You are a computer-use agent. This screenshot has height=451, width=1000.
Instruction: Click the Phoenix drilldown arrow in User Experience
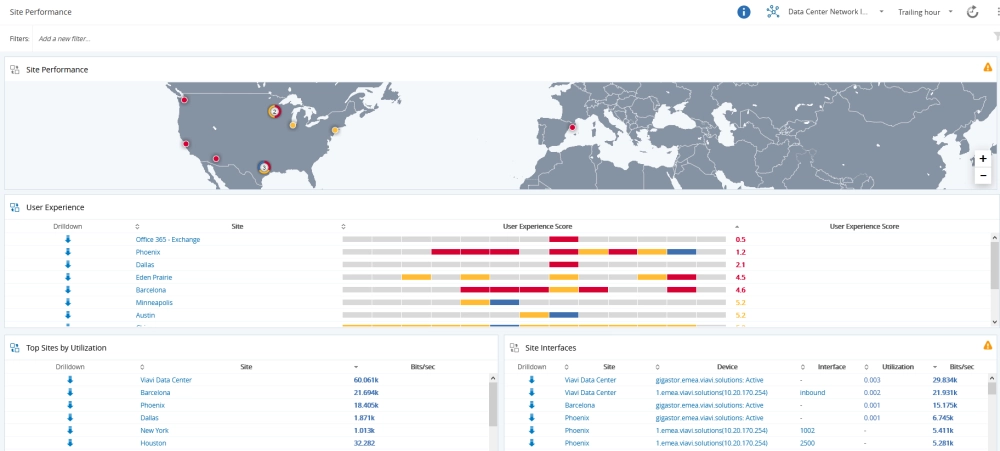pyautogui.click(x=68, y=252)
